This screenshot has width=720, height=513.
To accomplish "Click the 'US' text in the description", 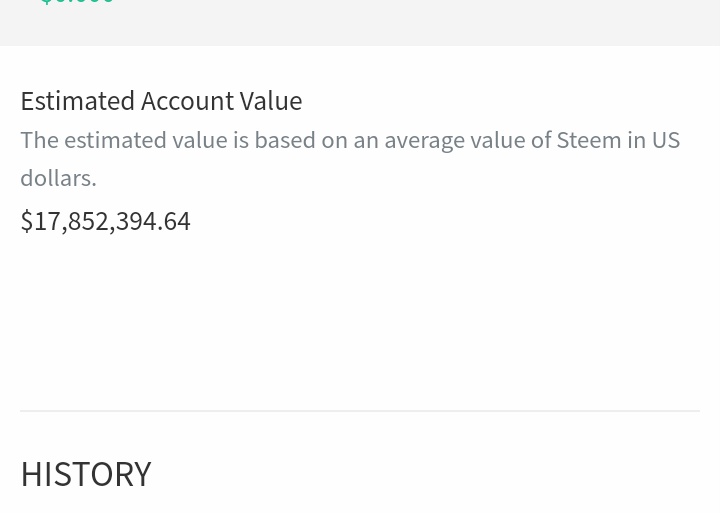I will tap(666, 139).
